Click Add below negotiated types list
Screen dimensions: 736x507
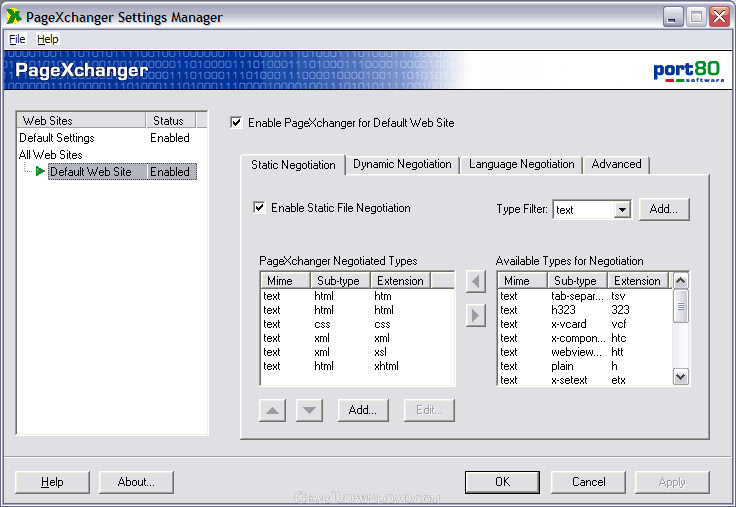click(363, 410)
